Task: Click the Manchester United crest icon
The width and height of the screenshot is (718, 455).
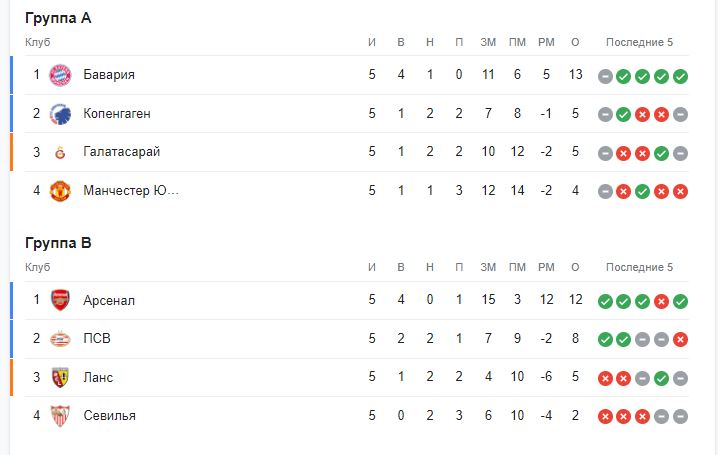Action: 60,190
